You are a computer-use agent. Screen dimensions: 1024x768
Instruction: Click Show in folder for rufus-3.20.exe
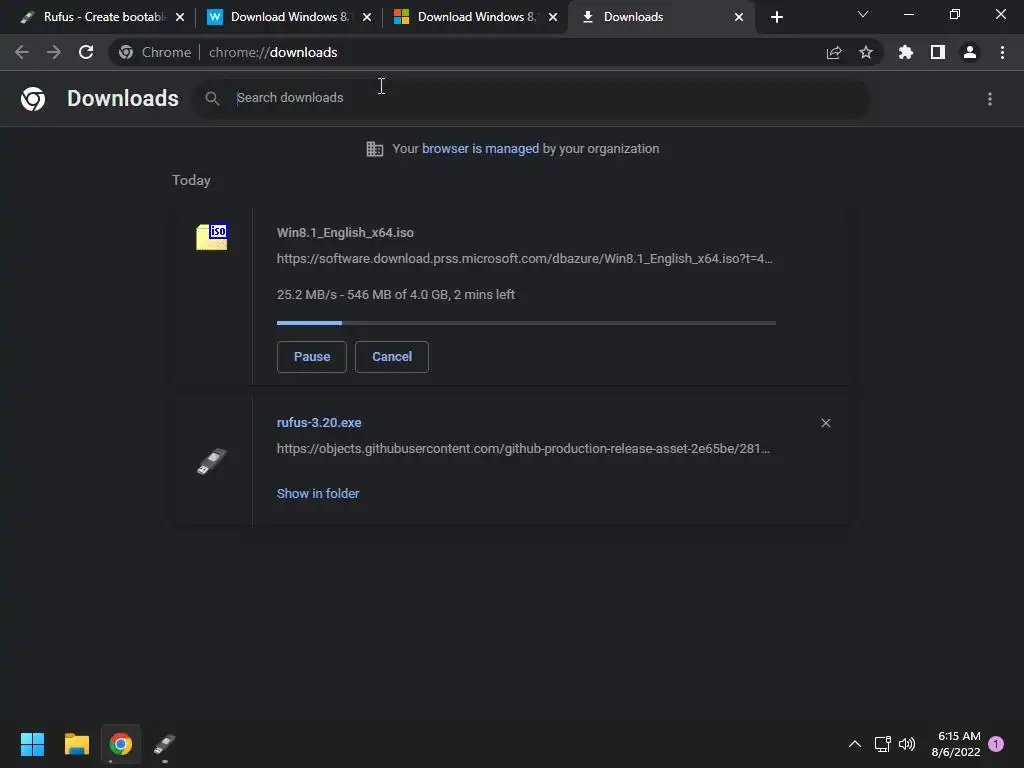coord(317,494)
